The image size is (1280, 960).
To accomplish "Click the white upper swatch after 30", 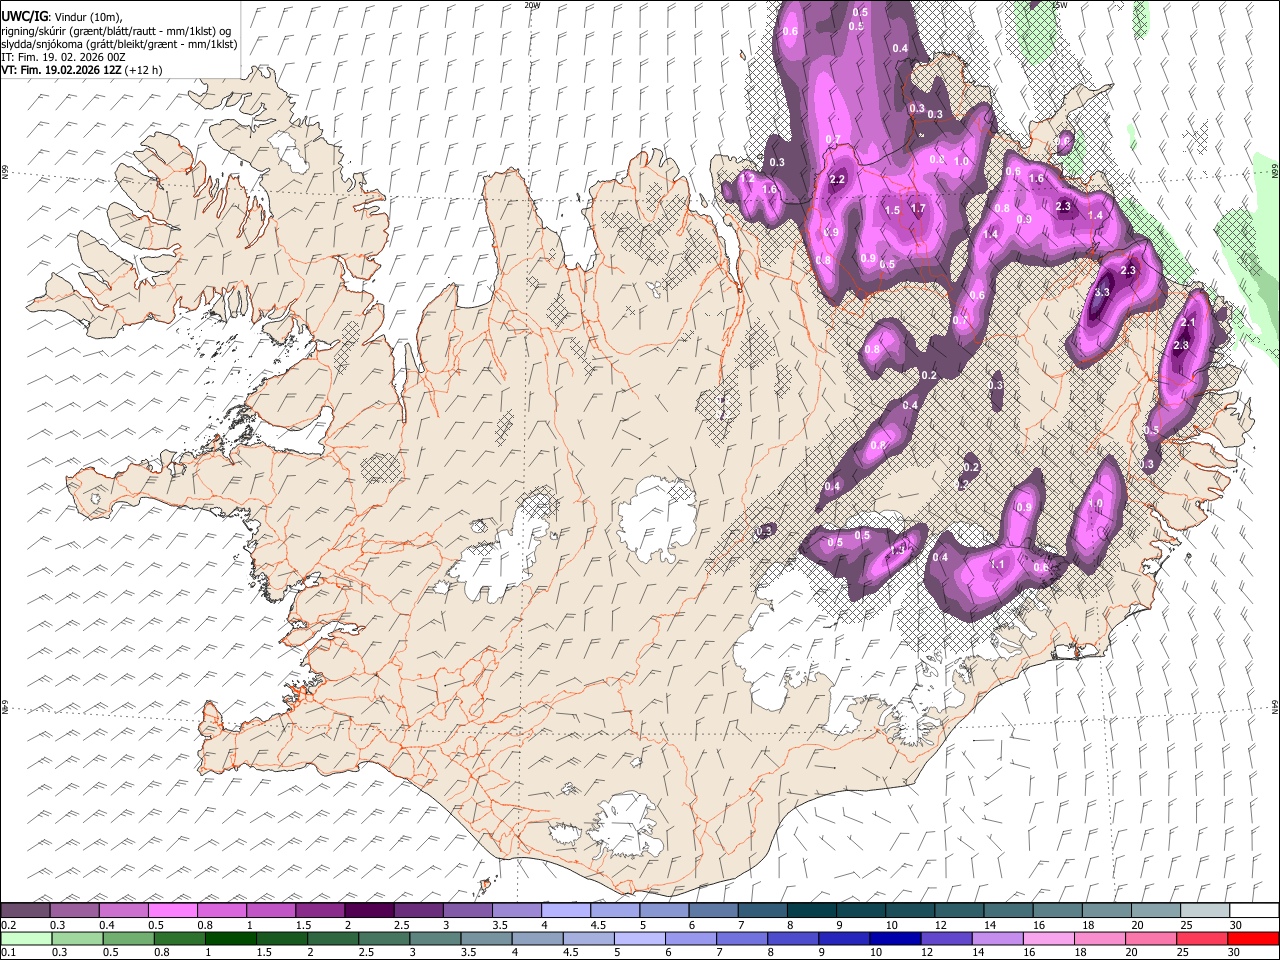I will tap(1253, 910).
